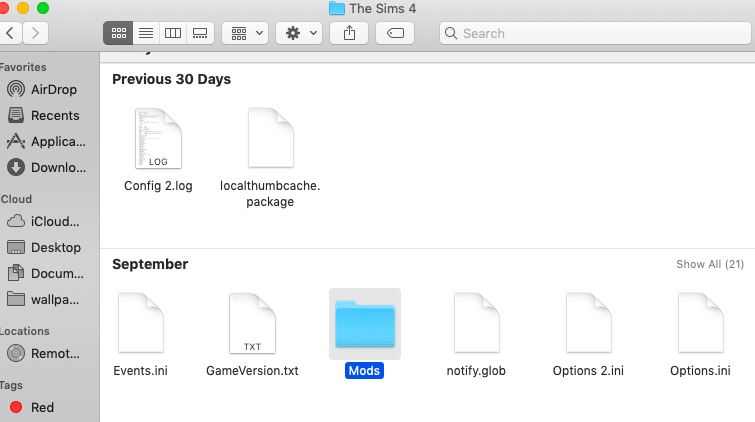Image resolution: width=755 pixels, height=422 pixels.
Task: Click the GameVersion.txt file name
Action: click(x=252, y=370)
